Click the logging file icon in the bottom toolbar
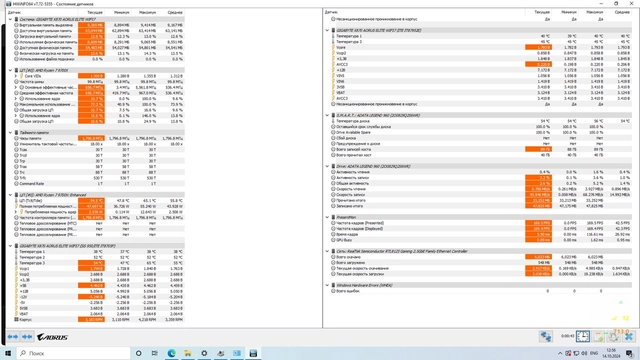This screenshot has width=640, height=360. 599,337
